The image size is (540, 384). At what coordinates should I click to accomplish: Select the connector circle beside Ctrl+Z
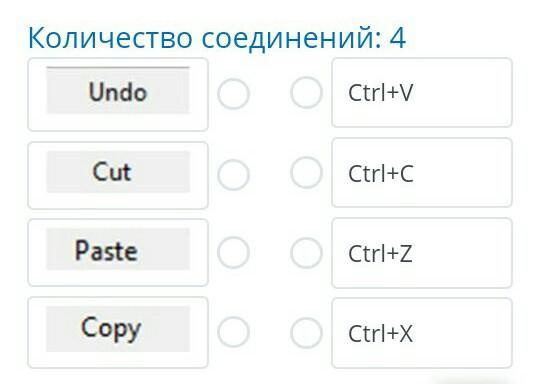[x=306, y=253]
